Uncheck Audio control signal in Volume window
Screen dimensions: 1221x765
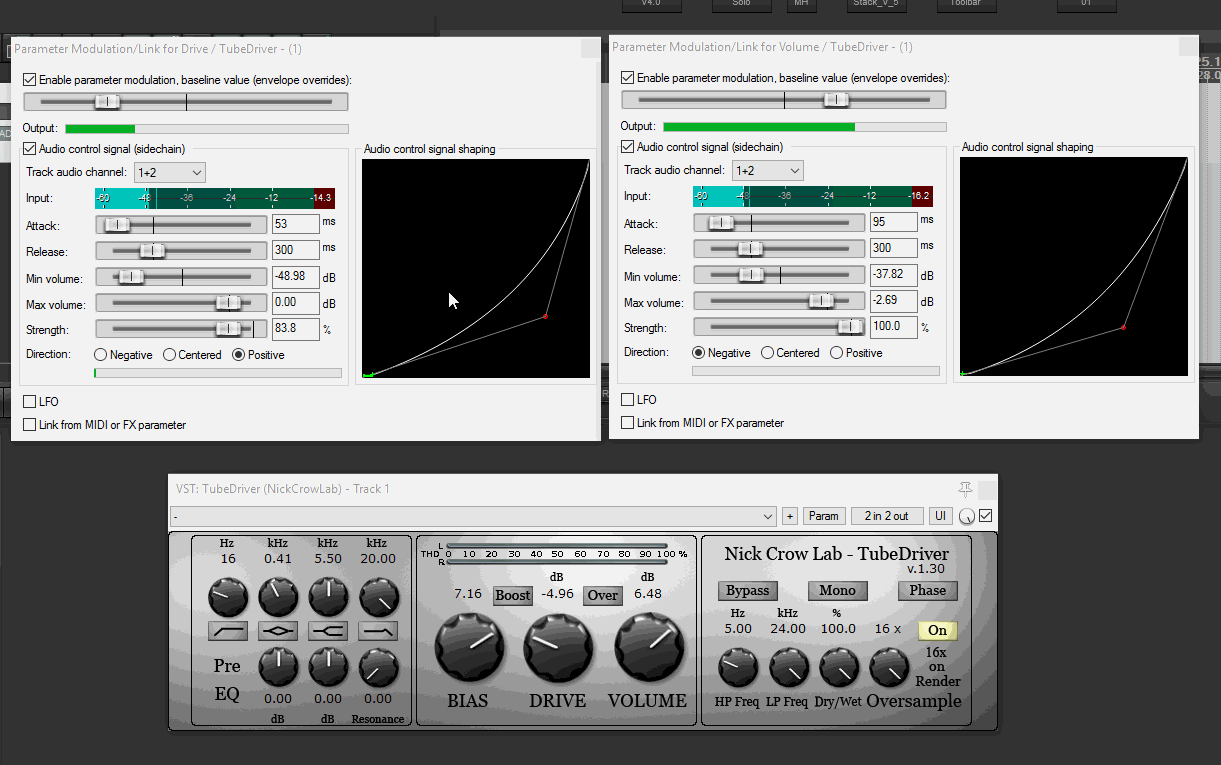(x=628, y=146)
